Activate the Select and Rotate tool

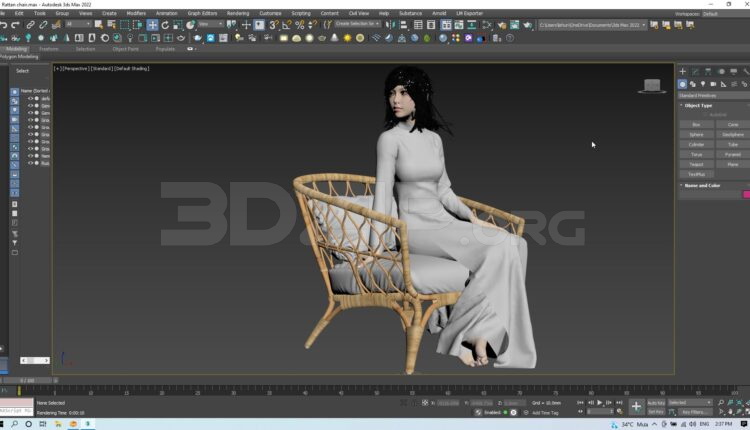[x=165, y=25]
